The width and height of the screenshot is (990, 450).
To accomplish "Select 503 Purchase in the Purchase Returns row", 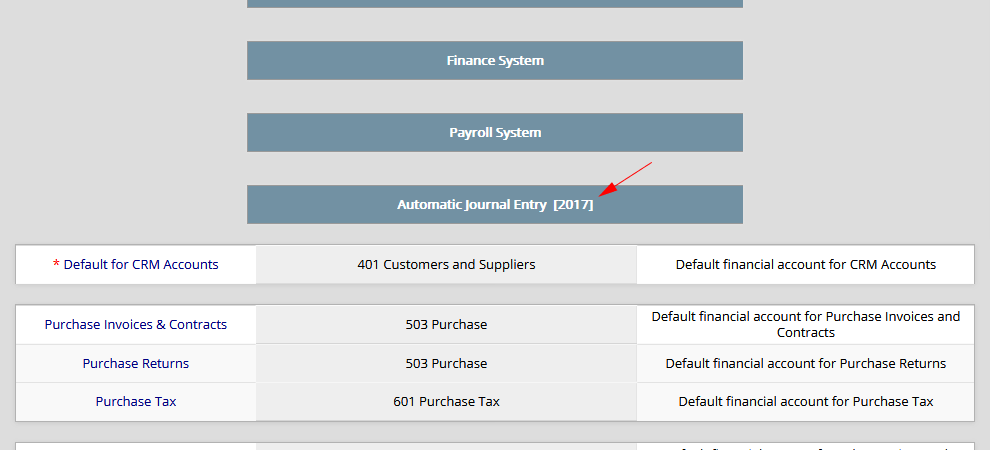I will click(x=446, y=363).
